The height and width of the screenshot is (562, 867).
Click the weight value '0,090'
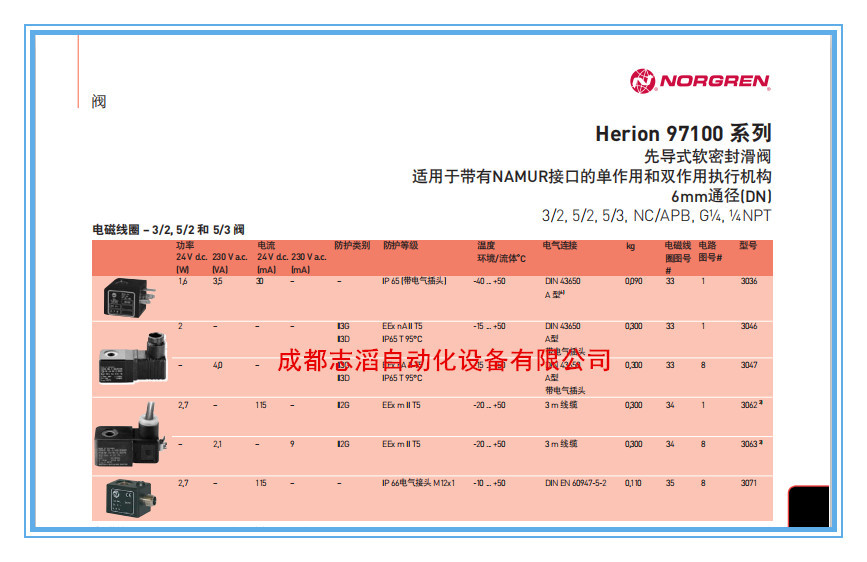pyautogui.click(x=634, y=281)
